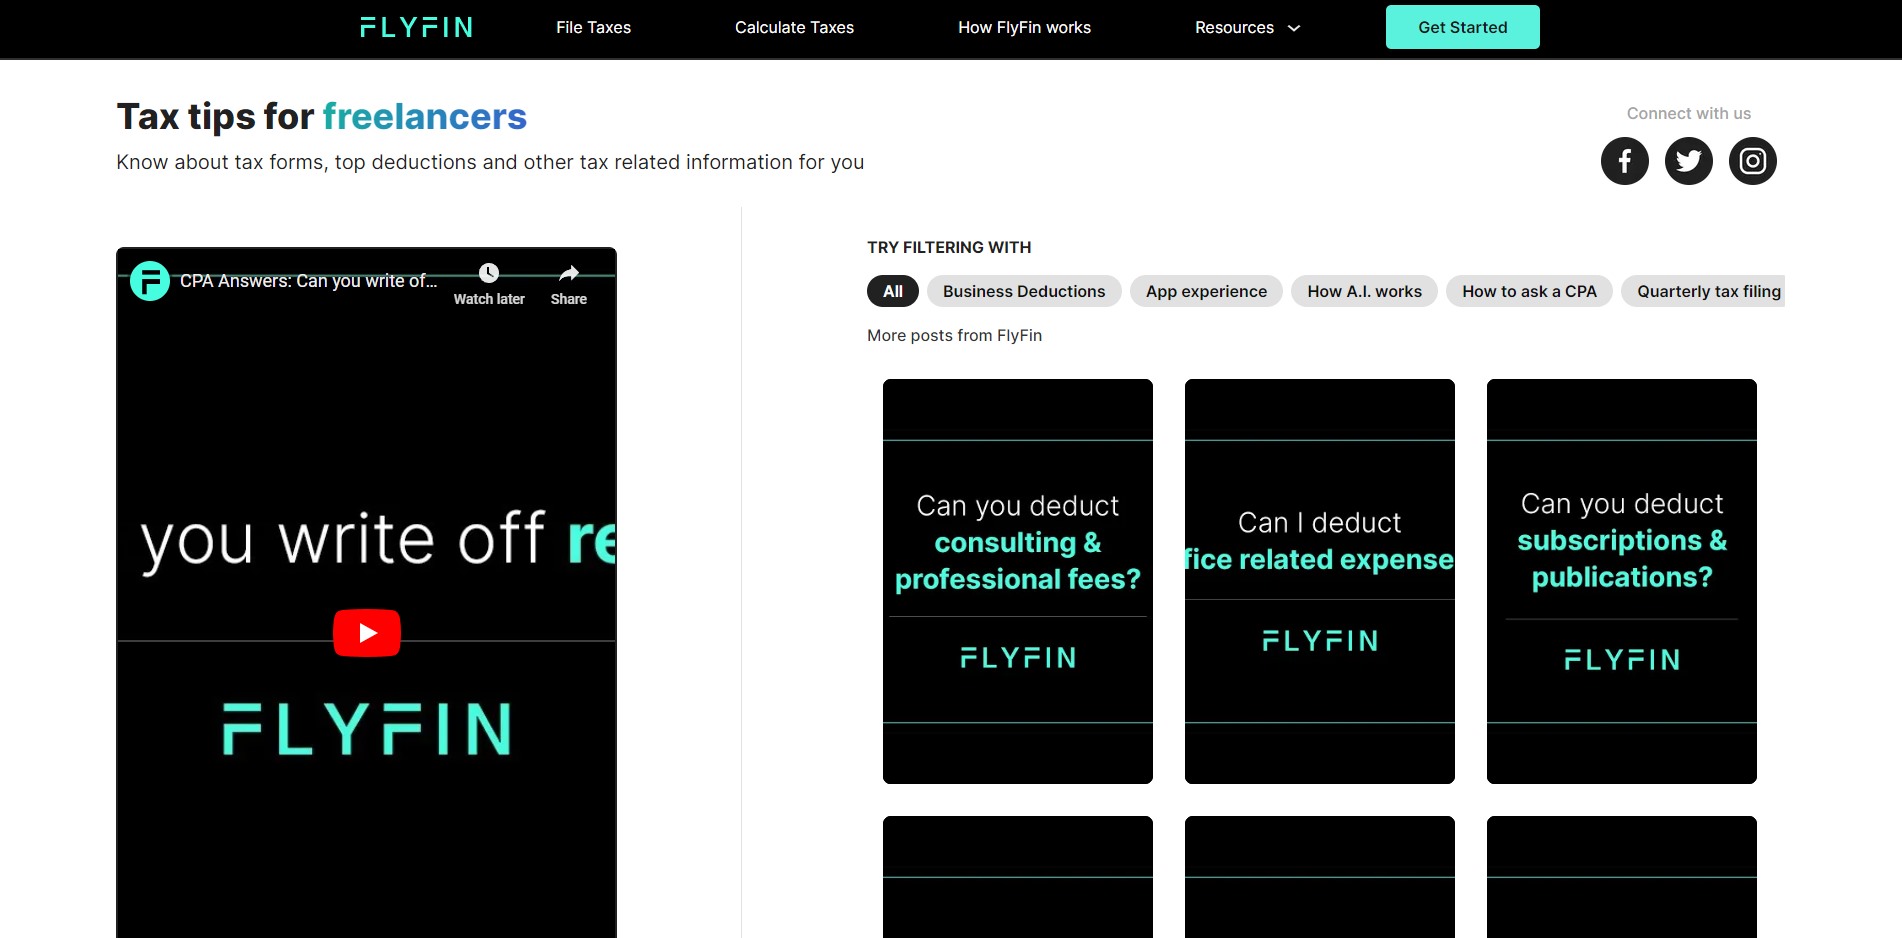Viewport: 1902px width, 938px height.
Task: Open the FlyFin Instagram profile icon
Action: point(1752,161)
